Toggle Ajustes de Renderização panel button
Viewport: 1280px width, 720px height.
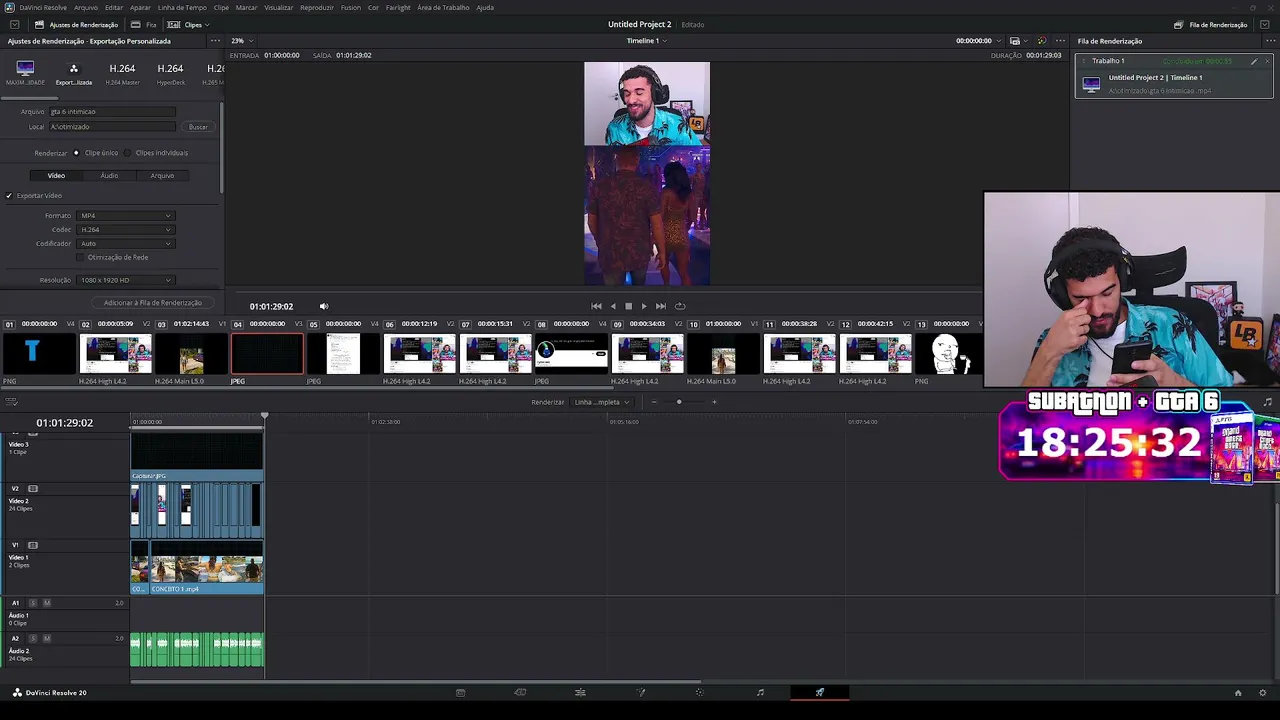(x=76, y=25)
